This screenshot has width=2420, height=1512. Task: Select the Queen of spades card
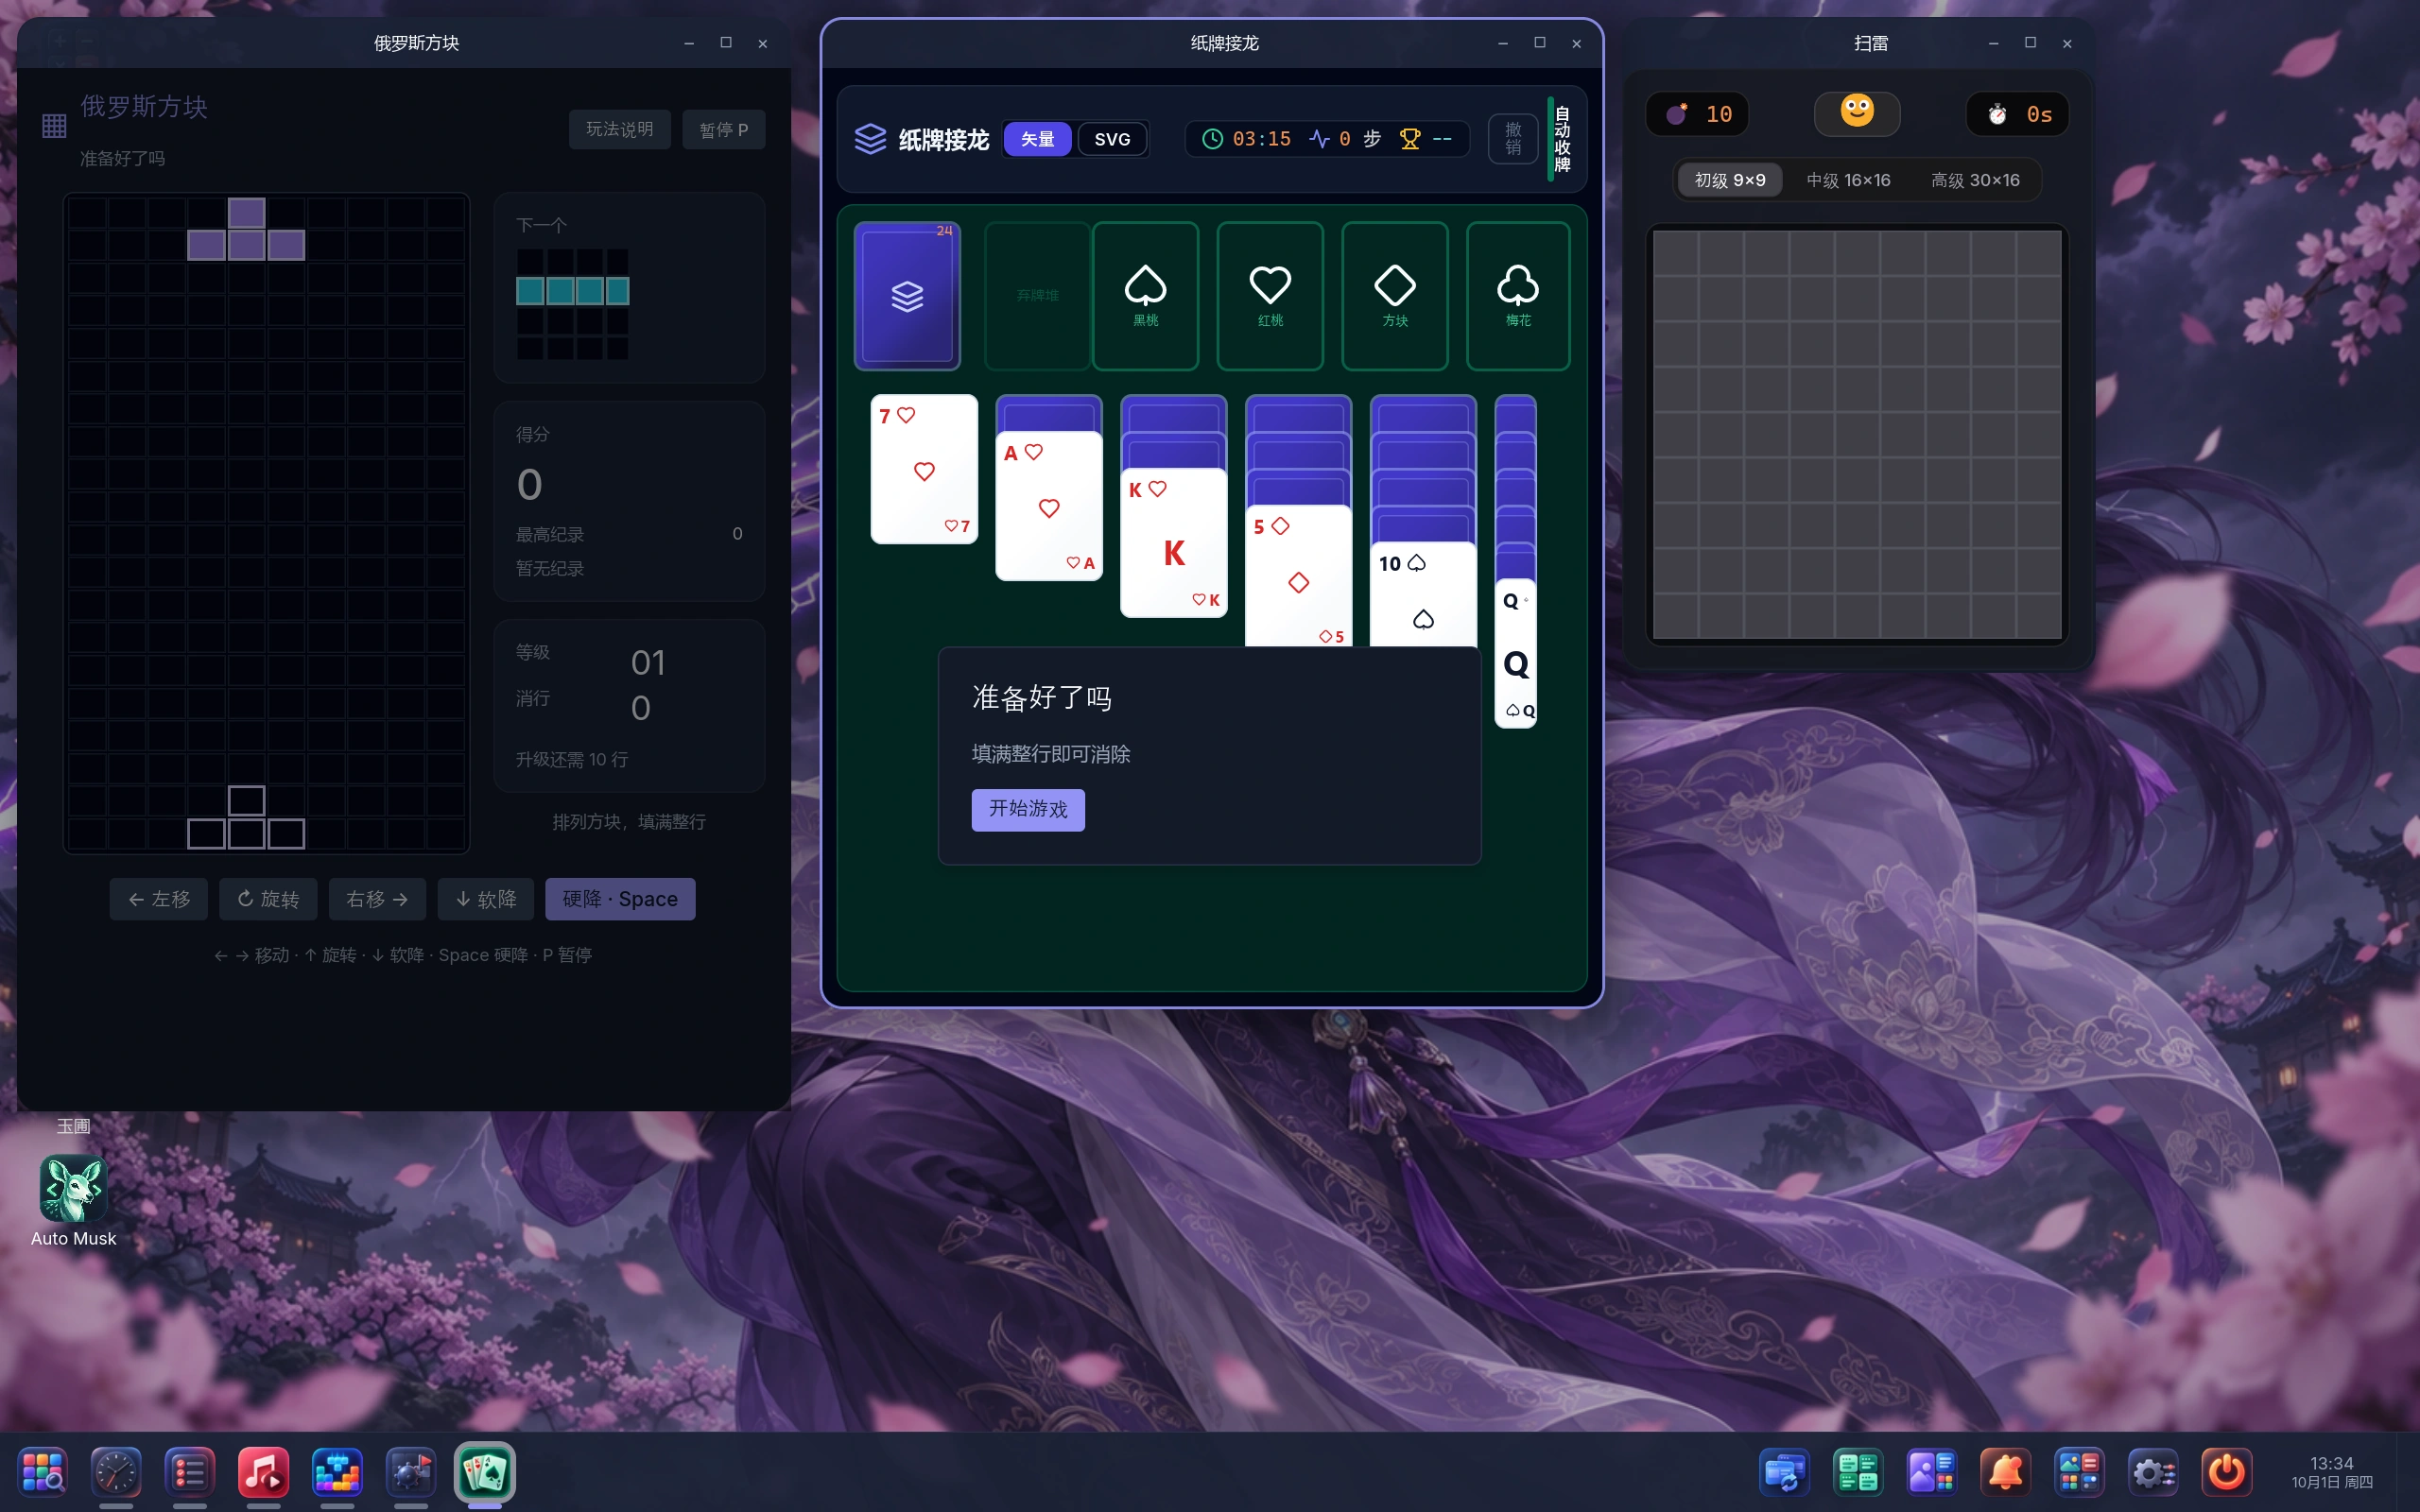(x=1515, y=653)
